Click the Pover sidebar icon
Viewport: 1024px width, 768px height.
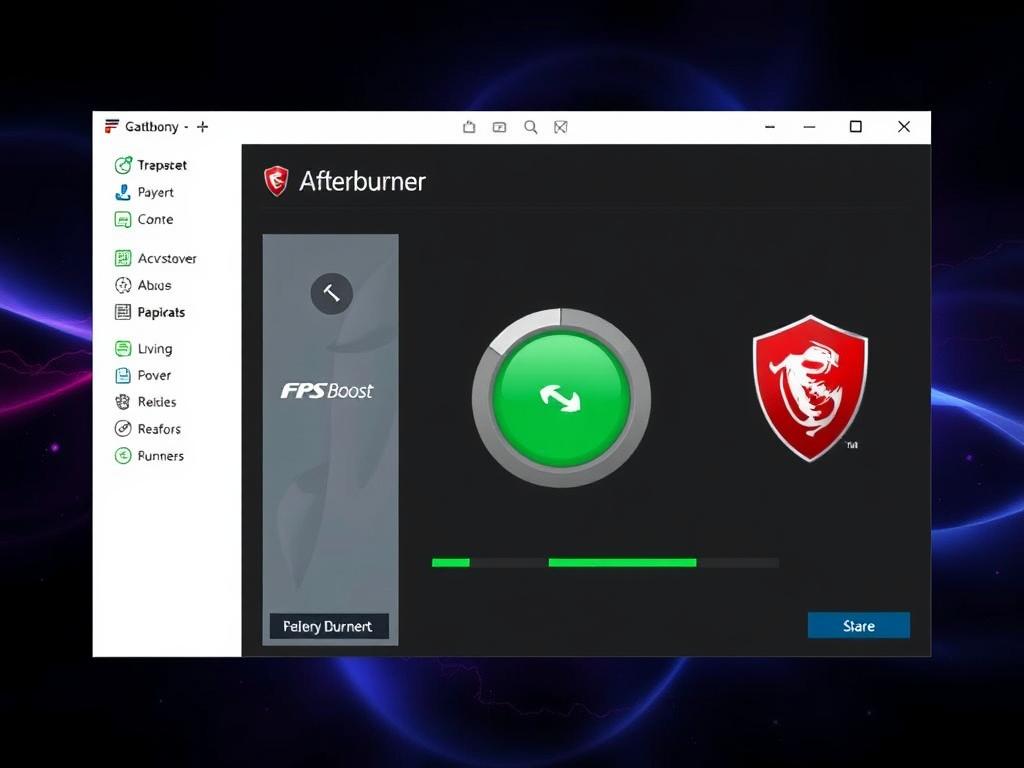(123, 376)
